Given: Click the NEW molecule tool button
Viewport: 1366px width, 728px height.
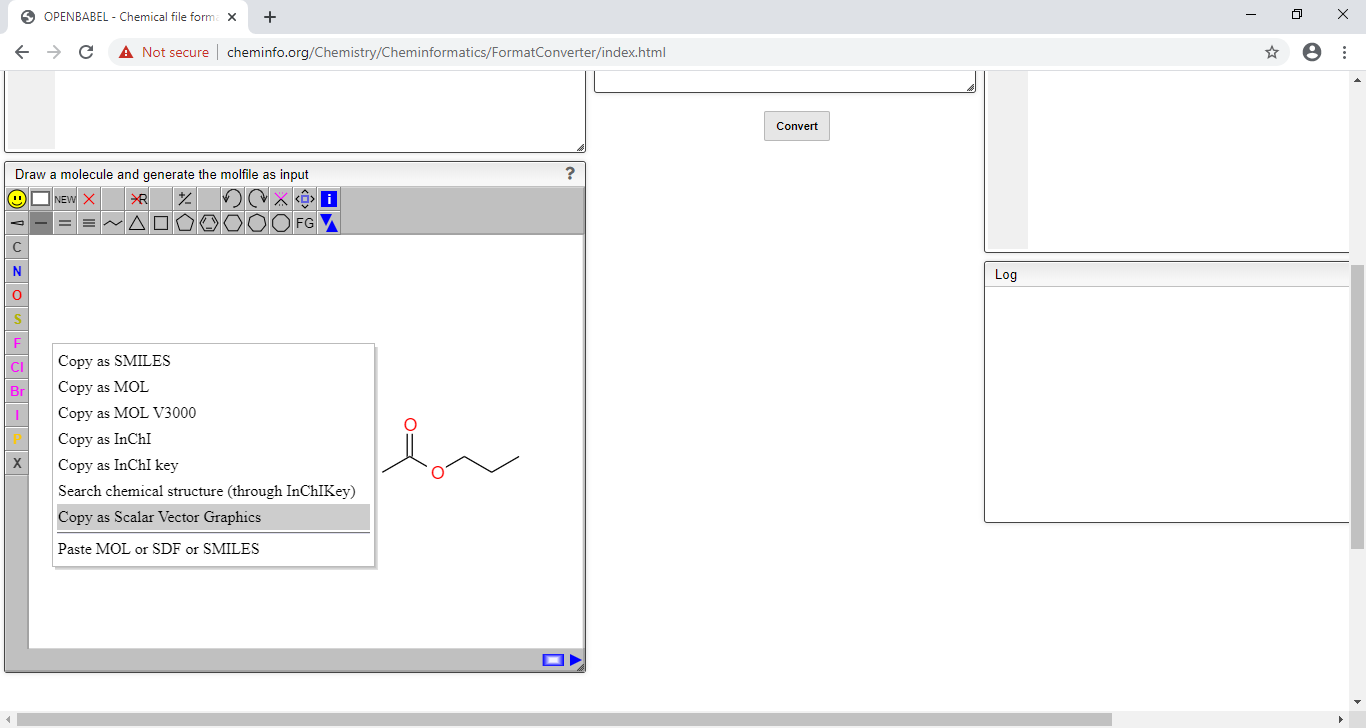Looking at the screenshot, I should click(65, 199).
